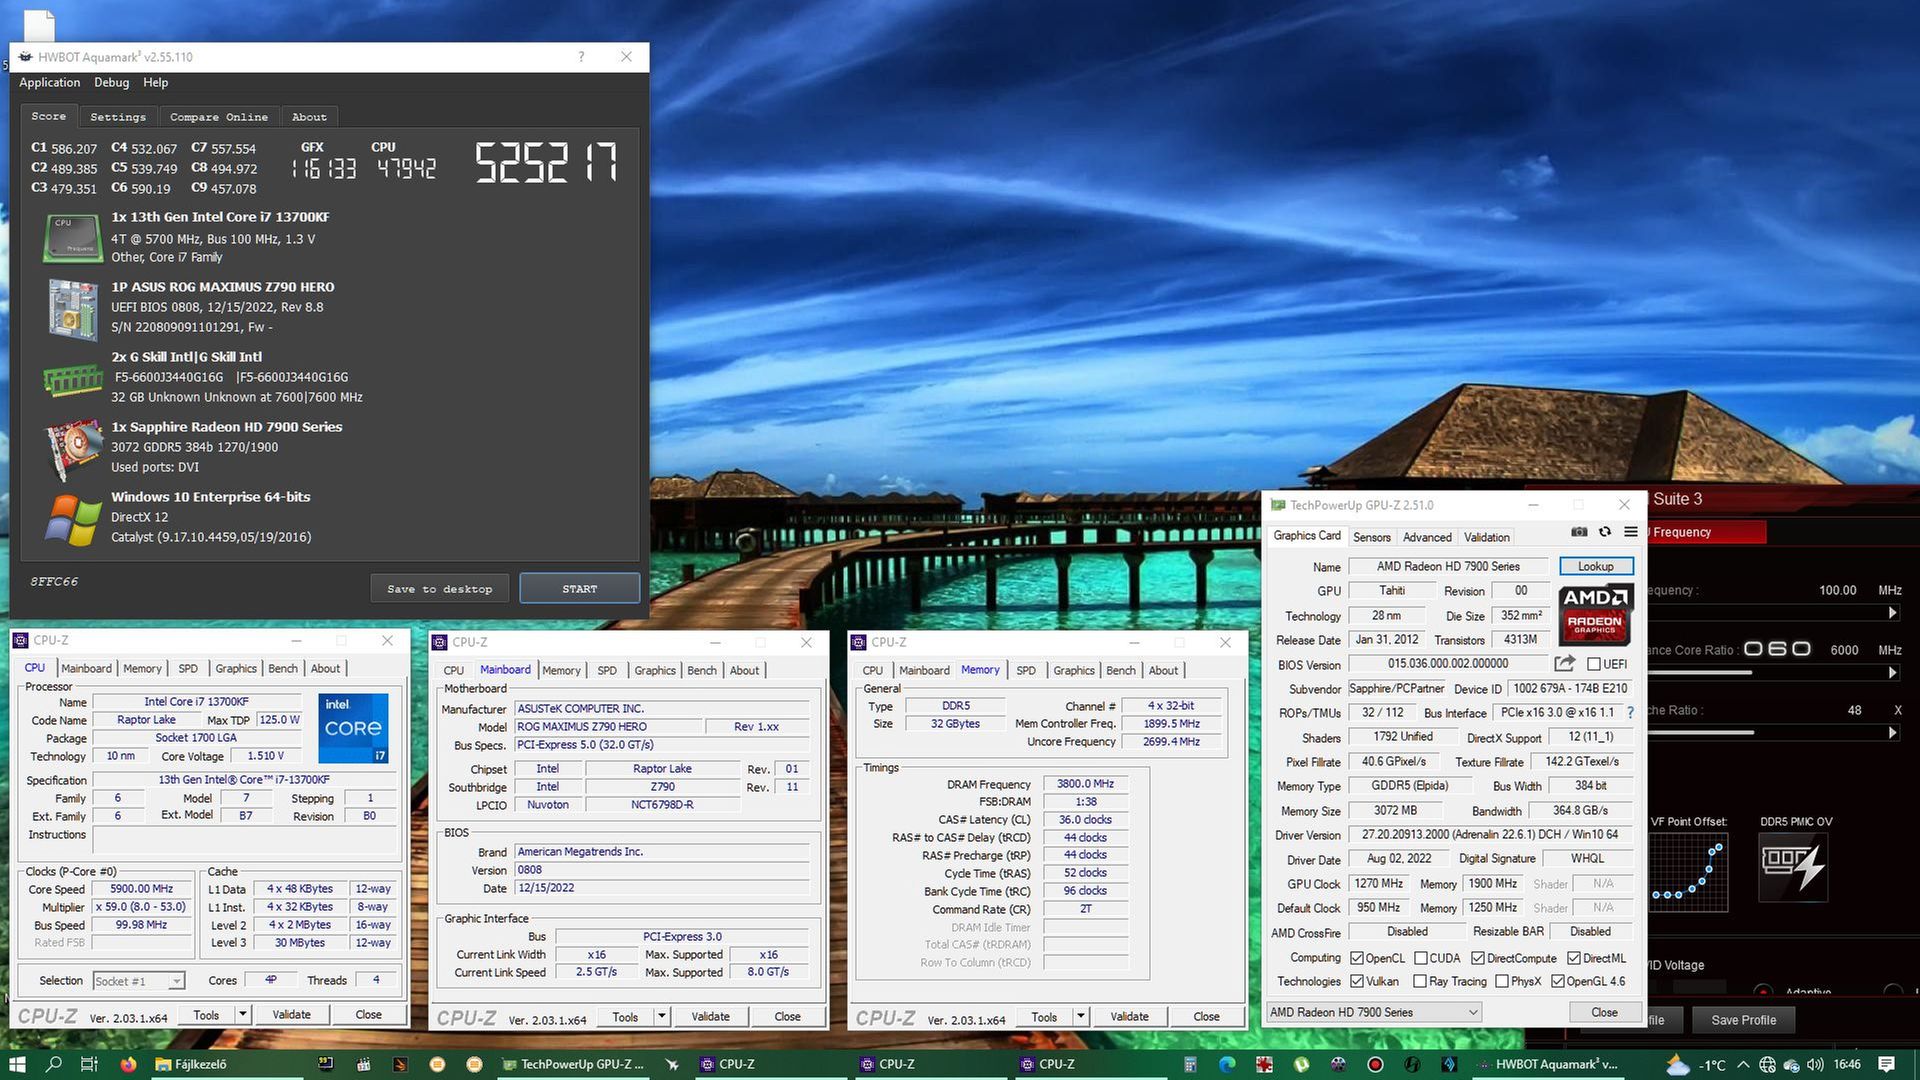Toggle the CUDA checkbox
Screen dimensions: 1920x1080
(1420, 958)
